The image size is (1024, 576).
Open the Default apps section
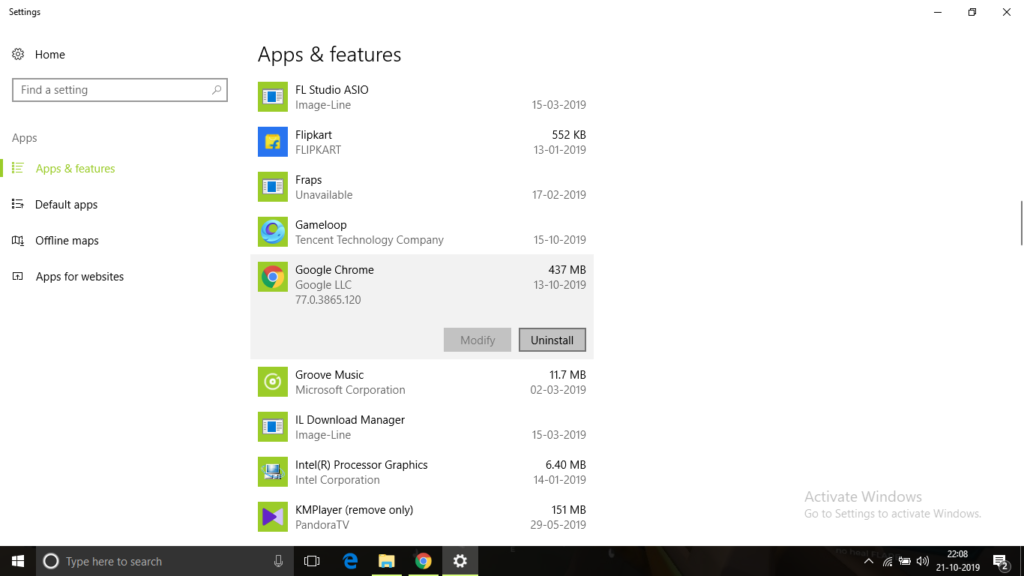tap(66, 205)
